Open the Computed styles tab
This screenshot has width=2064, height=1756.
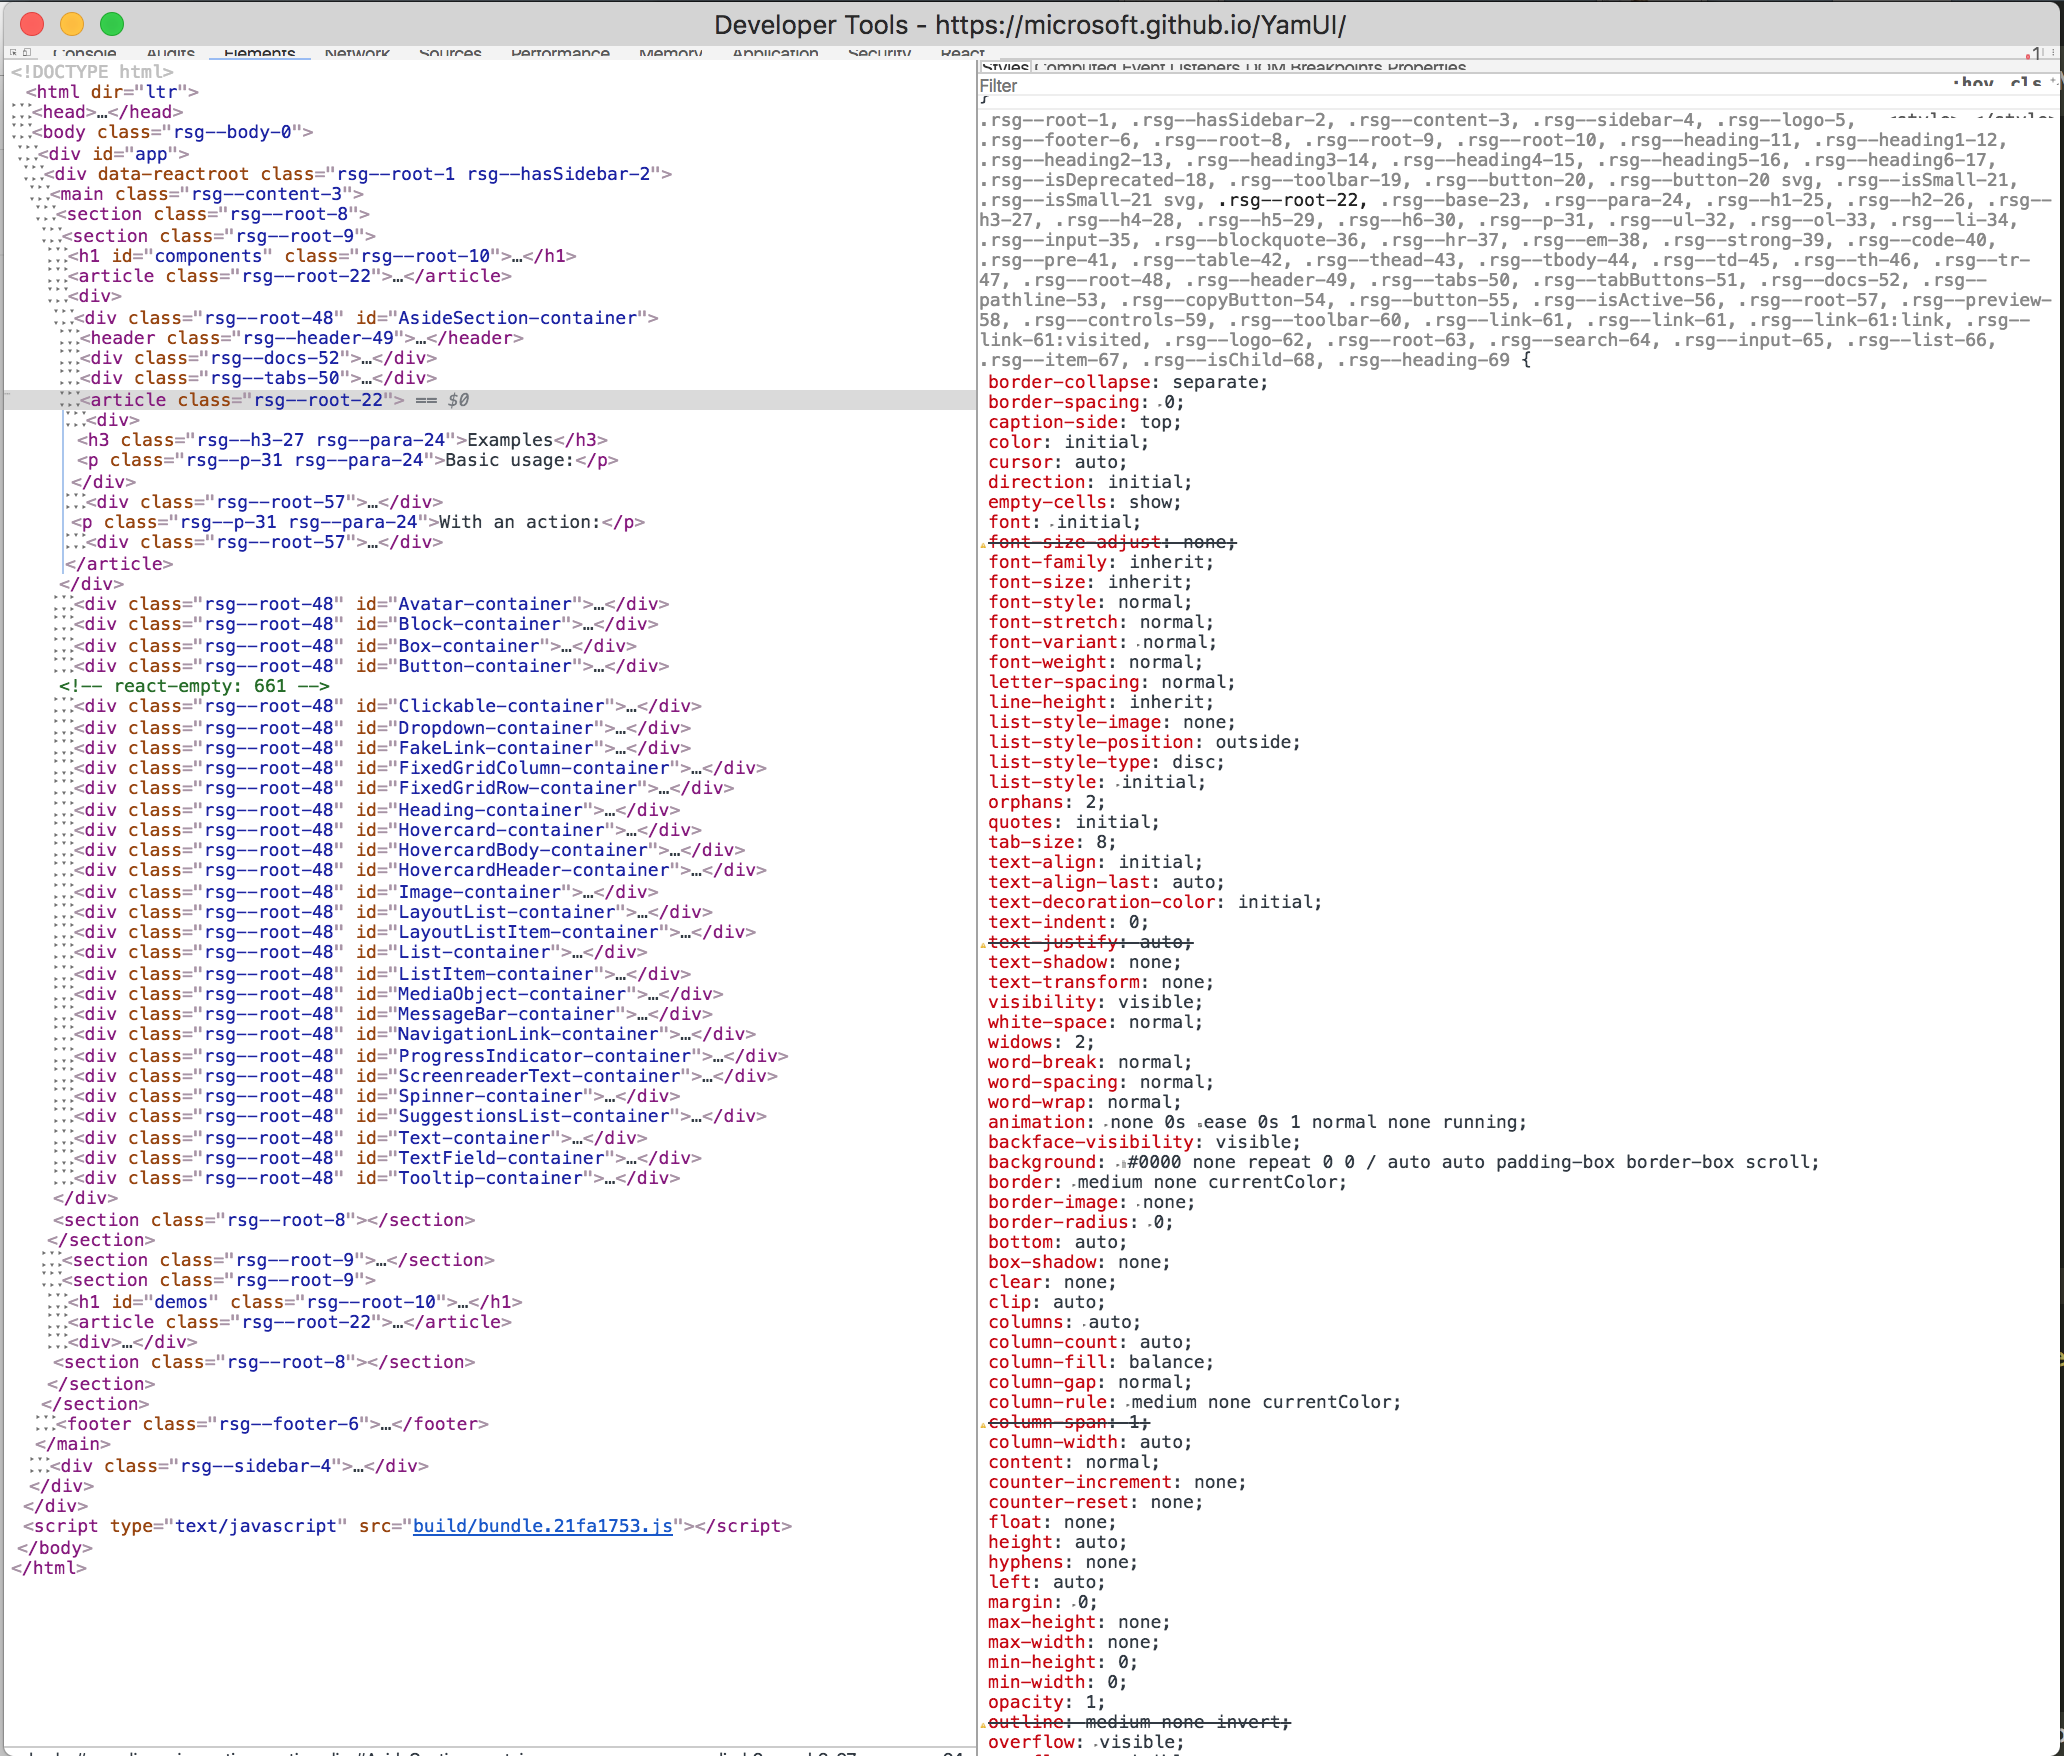click(x=1075, y=68)
